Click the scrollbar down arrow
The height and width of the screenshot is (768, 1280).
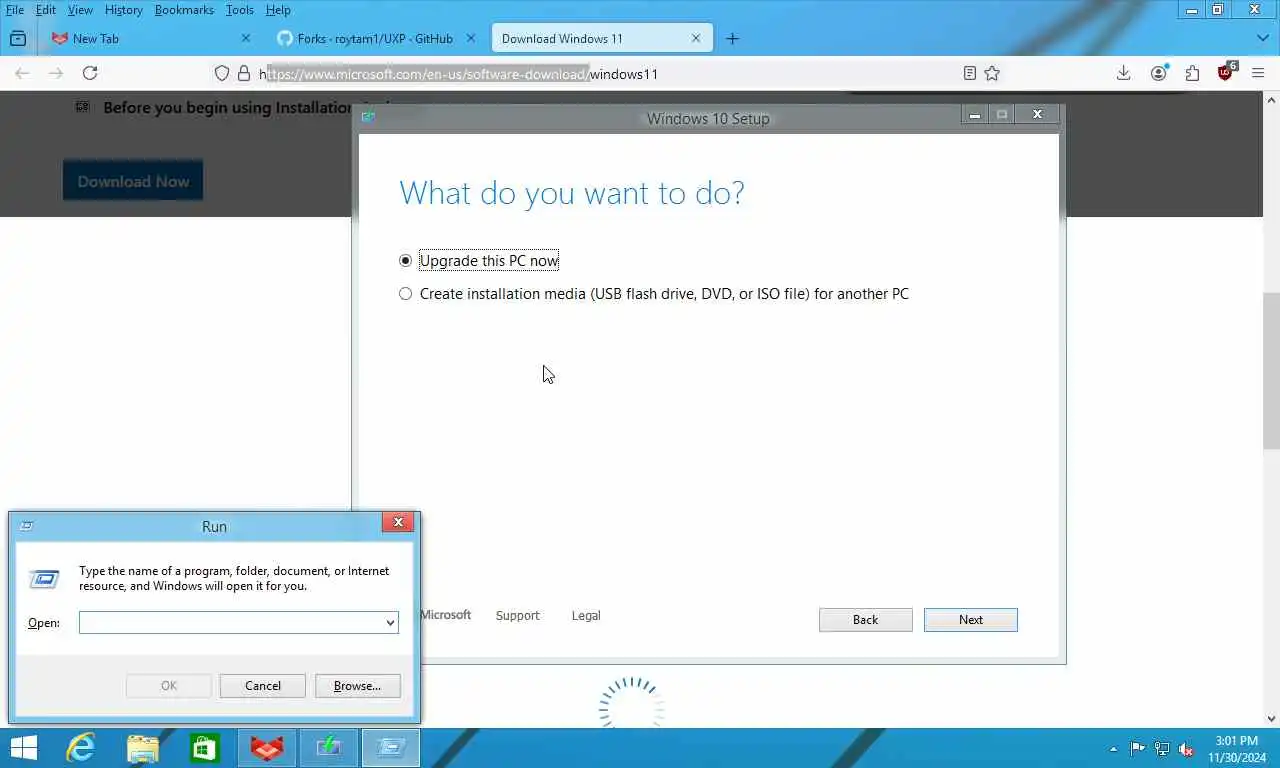tap(1271, 718)
